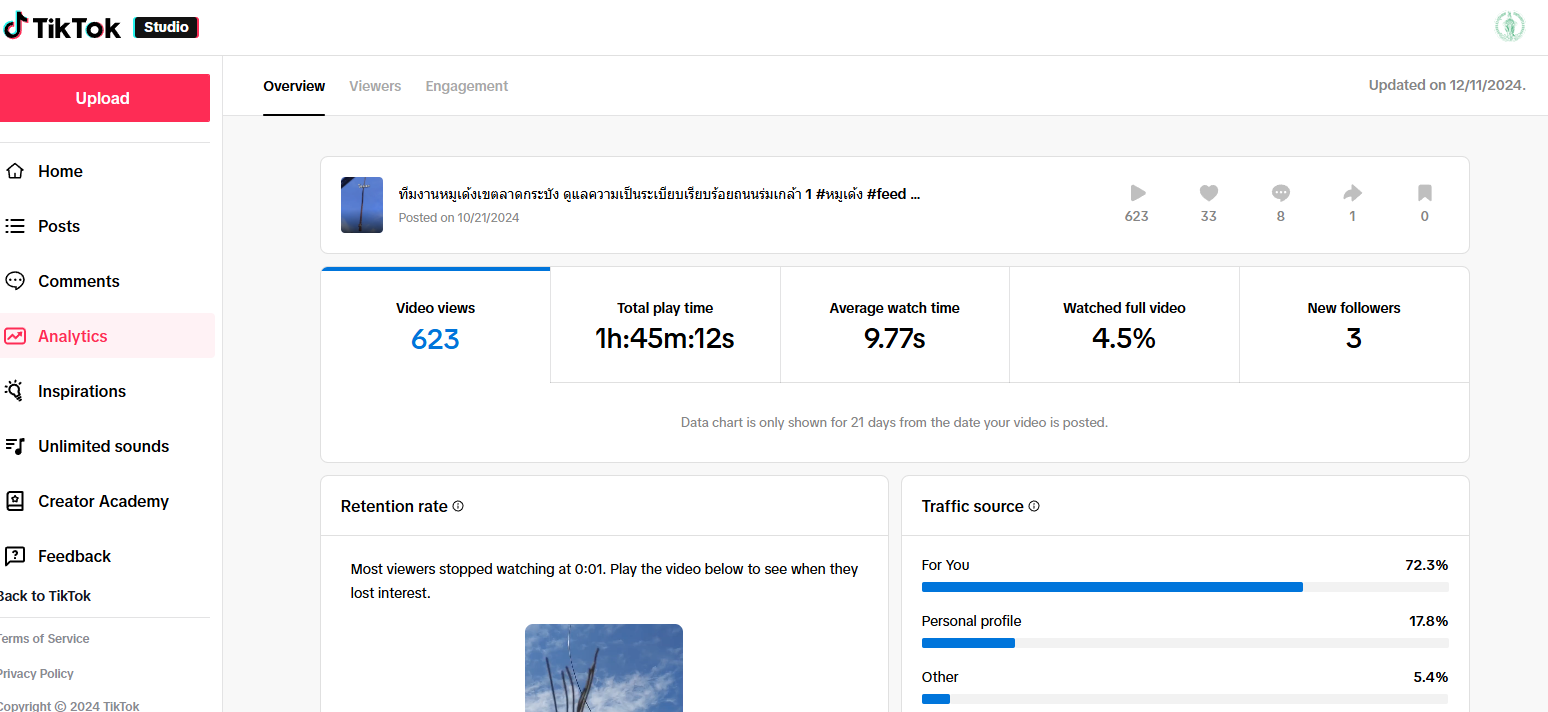Click info icon beside Traffic source
Image resolution: width=1548 pixels, height=712 pixels.
[1034, 506]
